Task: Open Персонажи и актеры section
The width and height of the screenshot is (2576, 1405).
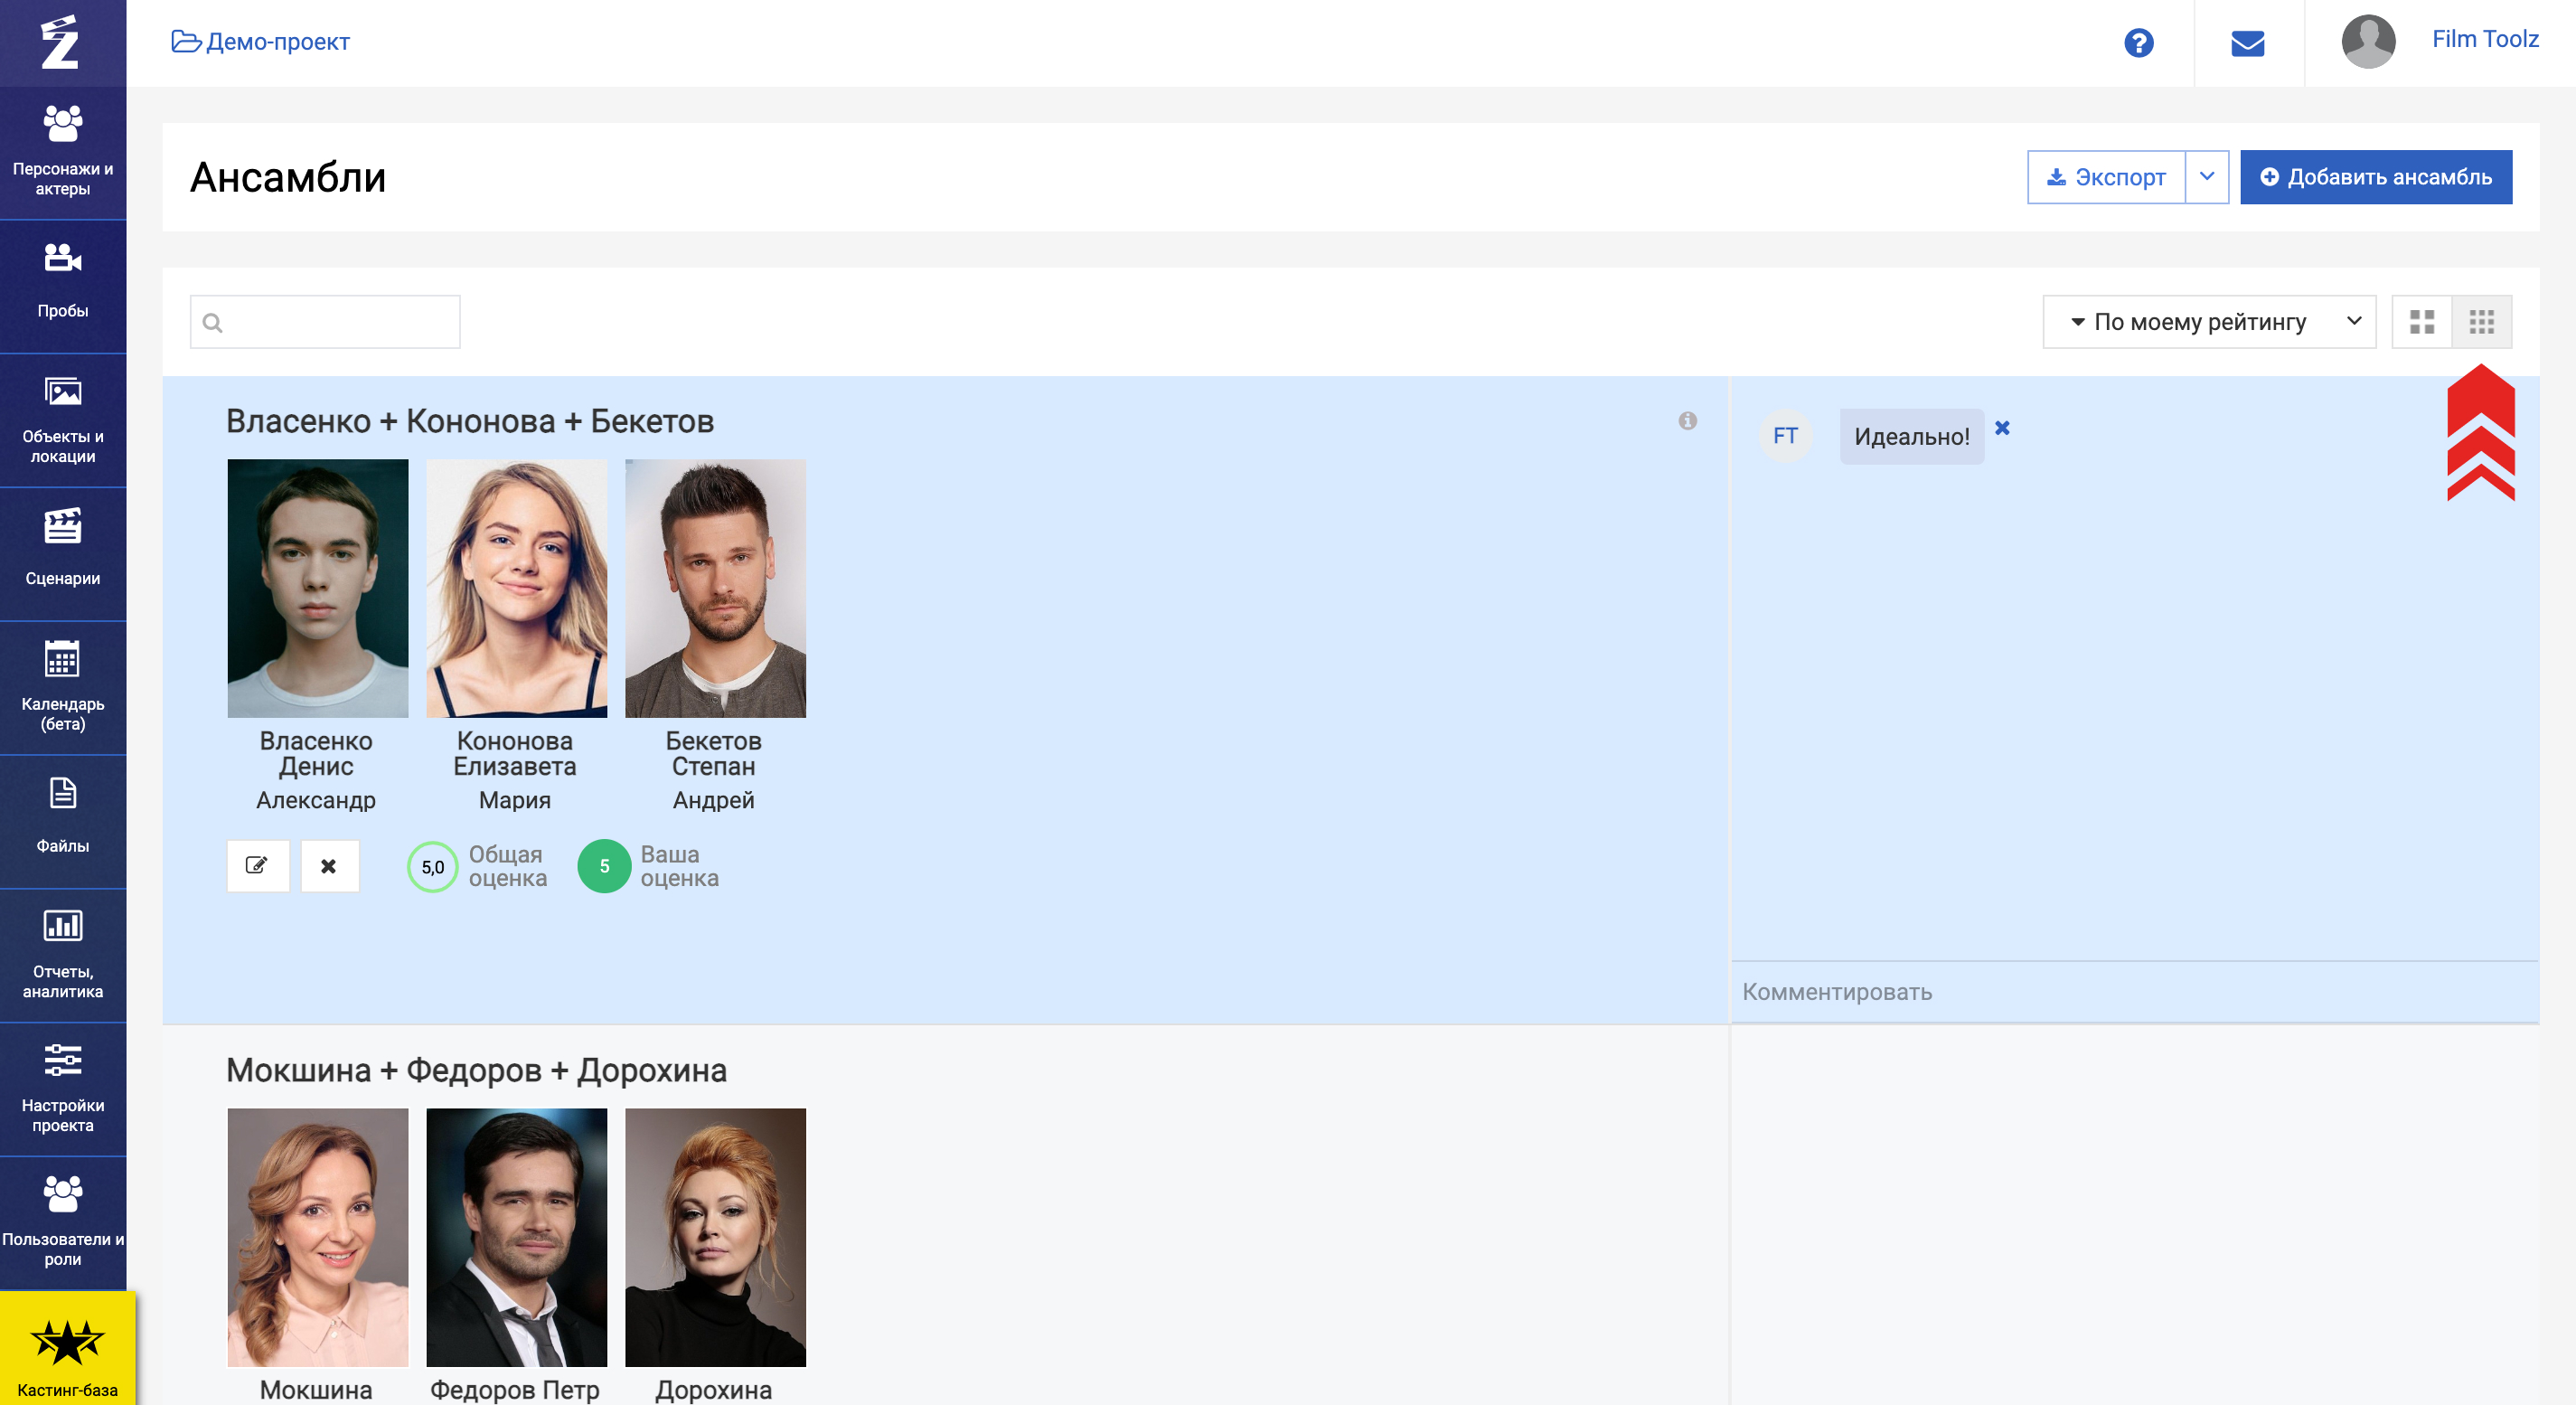Action: pos(63,152)
